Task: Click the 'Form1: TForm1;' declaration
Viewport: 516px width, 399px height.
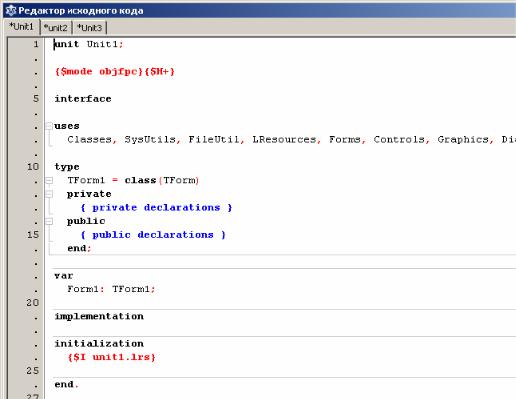Action: [x=111, y=289]
